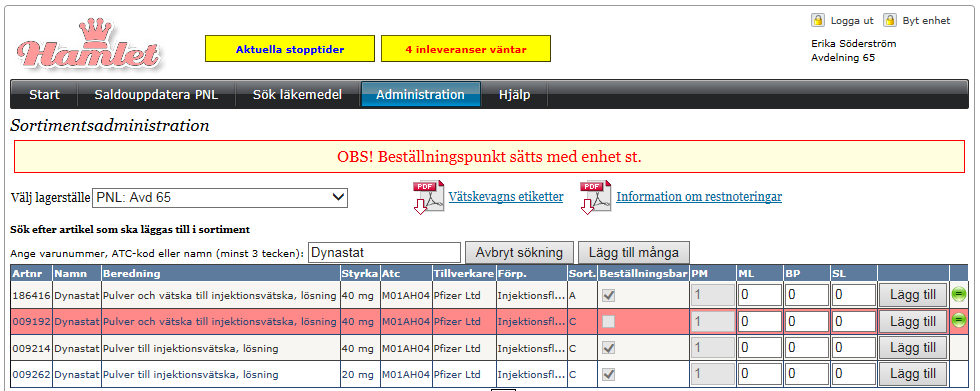980x391 pixels.
Task: Click the BP field for article 009192
Action: coord(807,322)
